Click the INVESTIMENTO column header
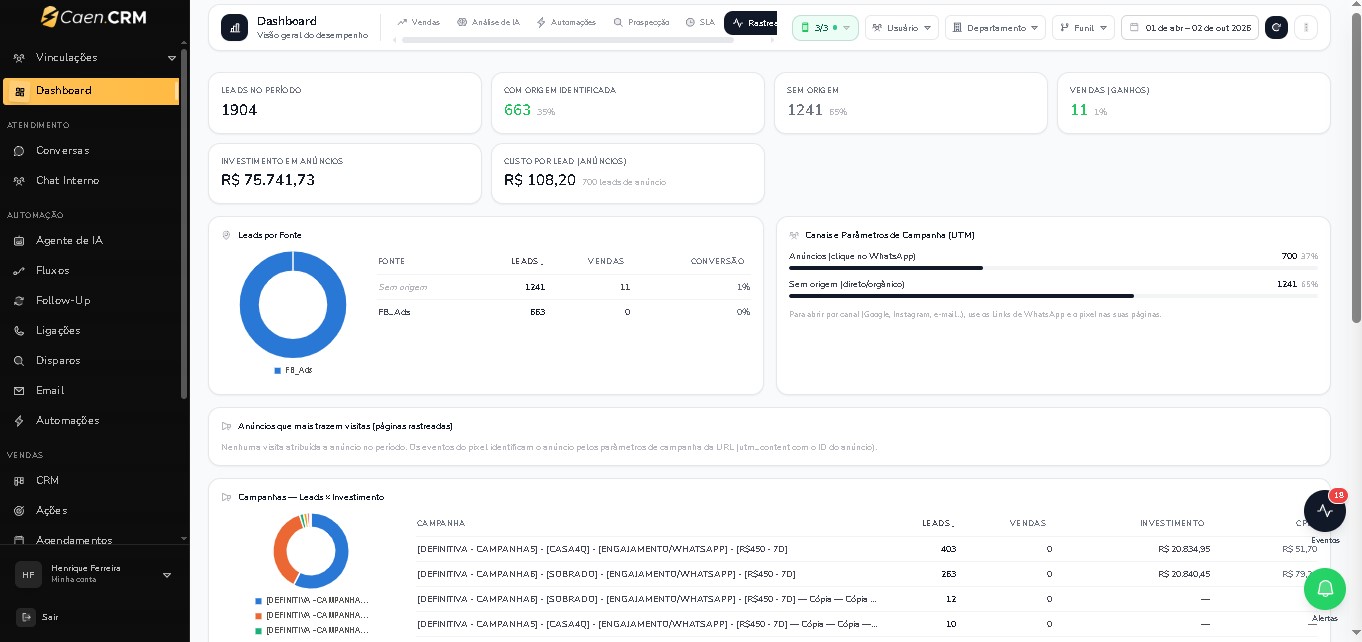Viewport: 1362px width, 642px height. [1172, 523]
